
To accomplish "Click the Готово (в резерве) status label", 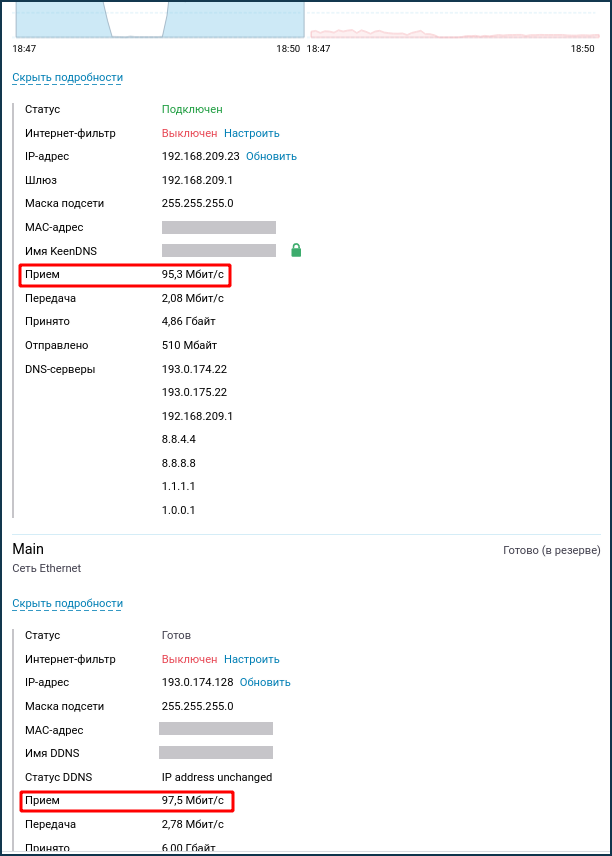I will [551, 550].
